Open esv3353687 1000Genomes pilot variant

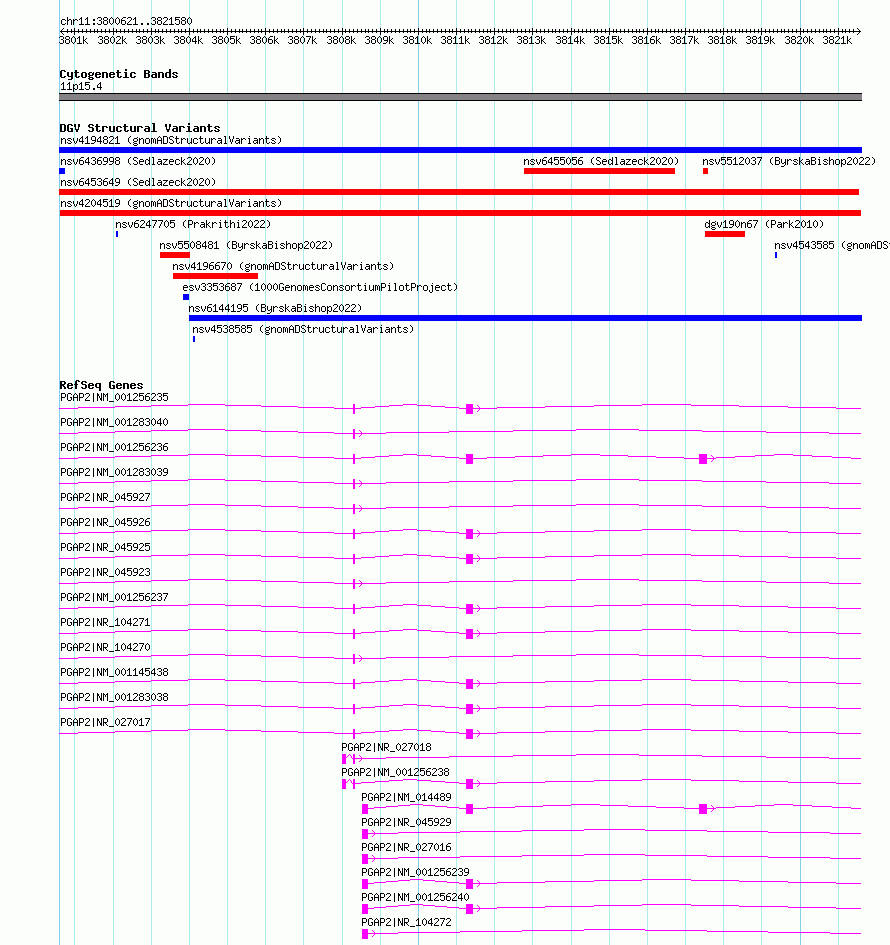(x=320, y=288)
